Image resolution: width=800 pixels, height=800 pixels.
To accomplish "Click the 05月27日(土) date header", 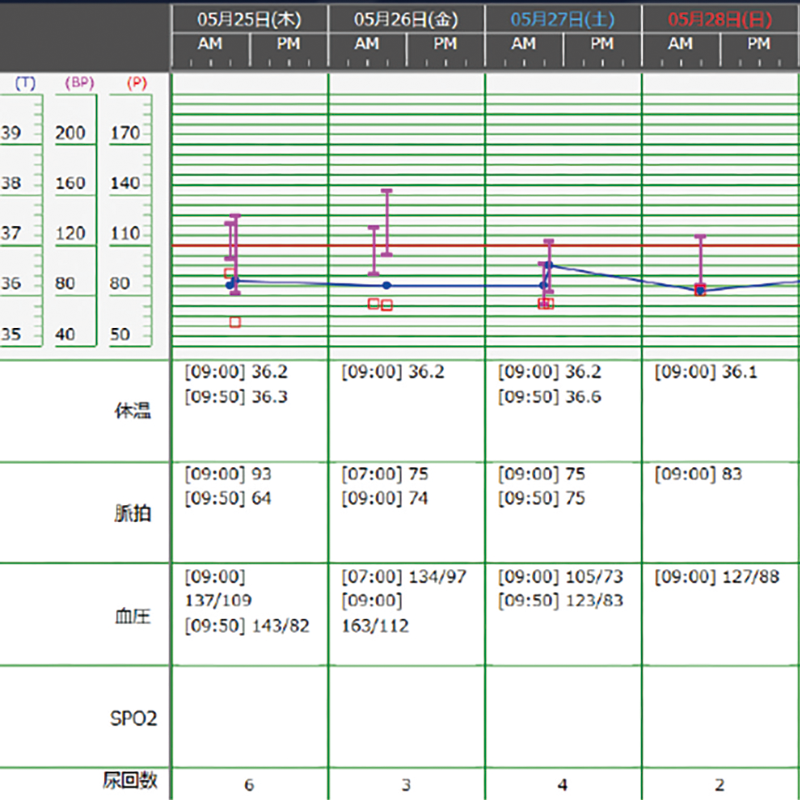I will (x=563, y=18).
